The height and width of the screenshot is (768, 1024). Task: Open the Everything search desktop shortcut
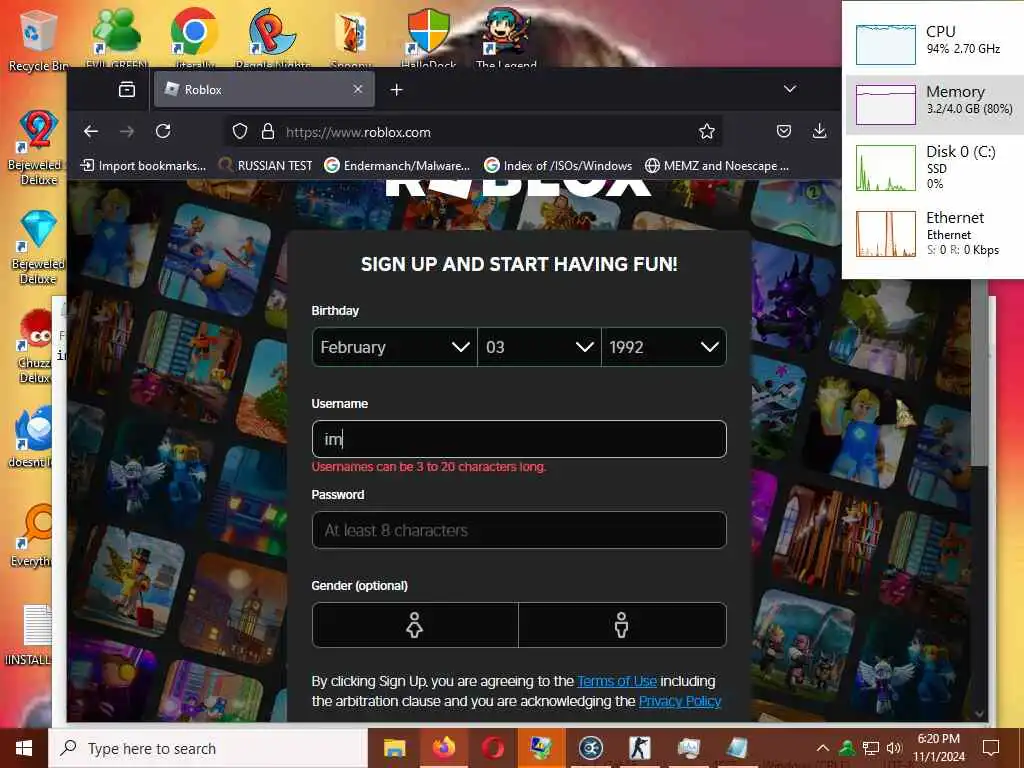(33, 536)
